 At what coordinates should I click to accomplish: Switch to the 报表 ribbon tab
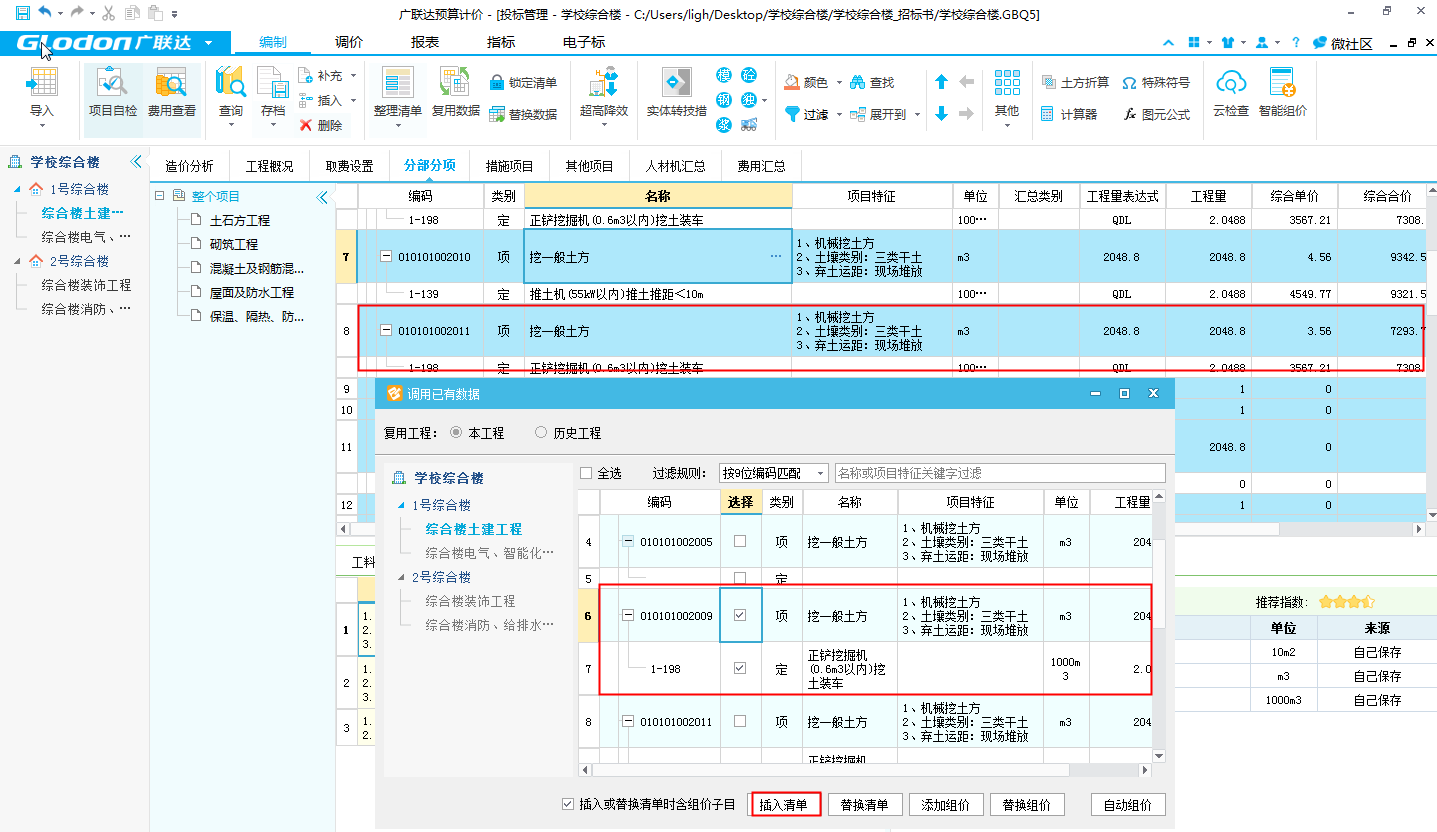[x=425, y=42]
